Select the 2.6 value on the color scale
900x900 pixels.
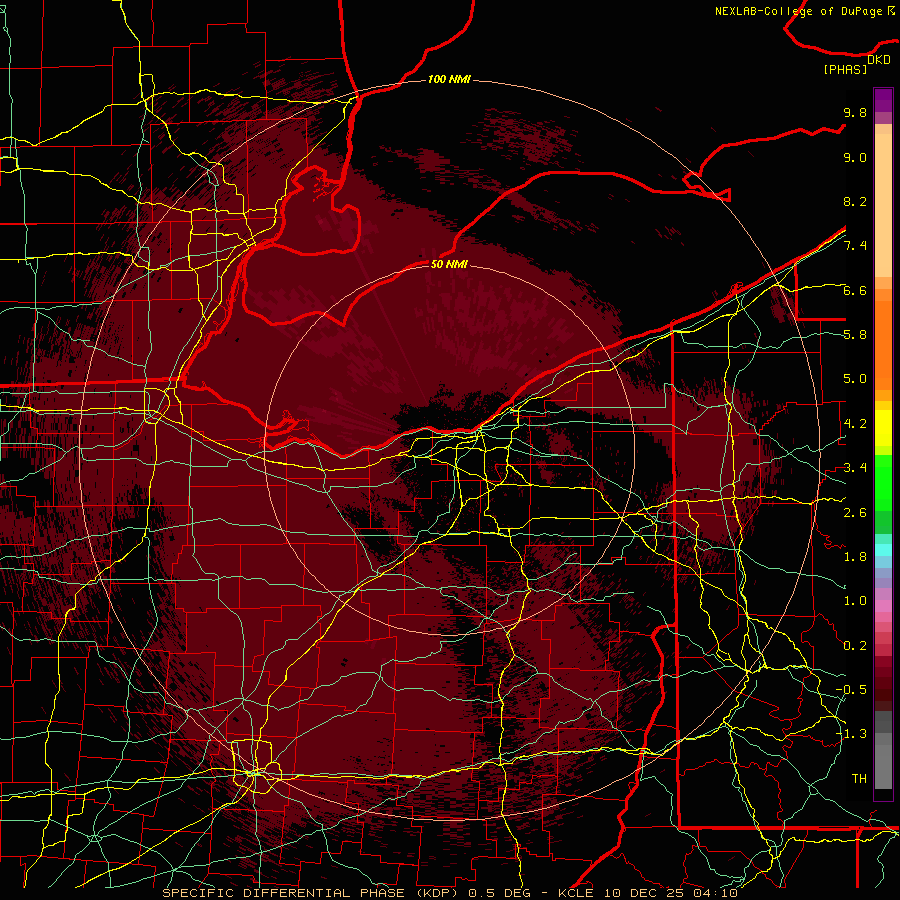click(855, 513)
